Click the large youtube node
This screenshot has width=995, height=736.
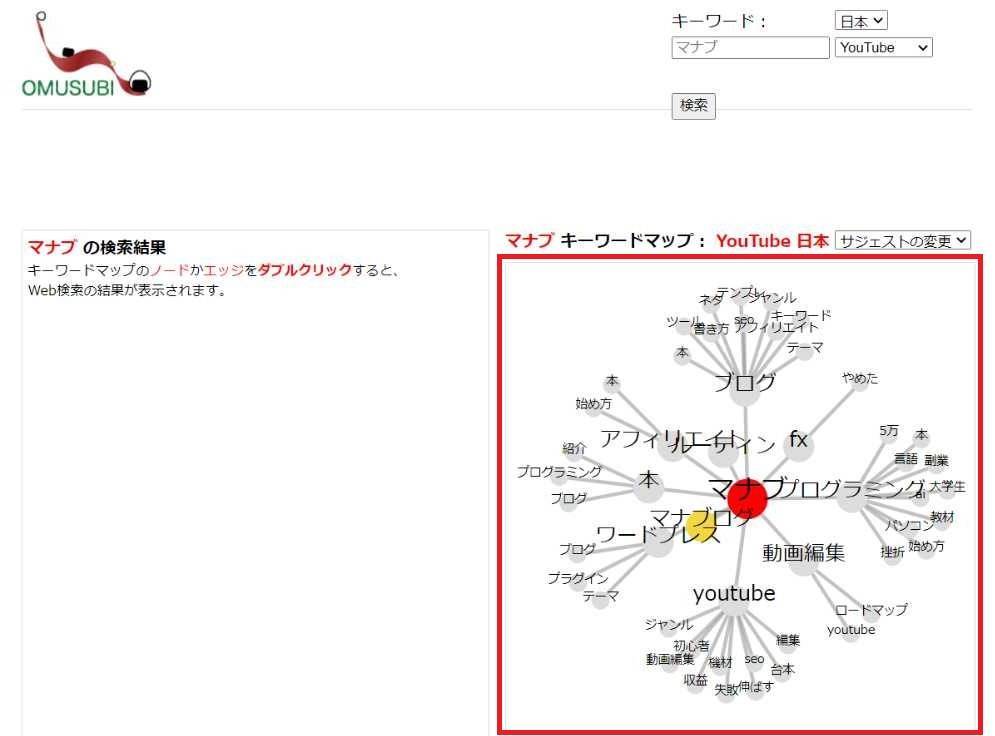click(x=734, y=601)
